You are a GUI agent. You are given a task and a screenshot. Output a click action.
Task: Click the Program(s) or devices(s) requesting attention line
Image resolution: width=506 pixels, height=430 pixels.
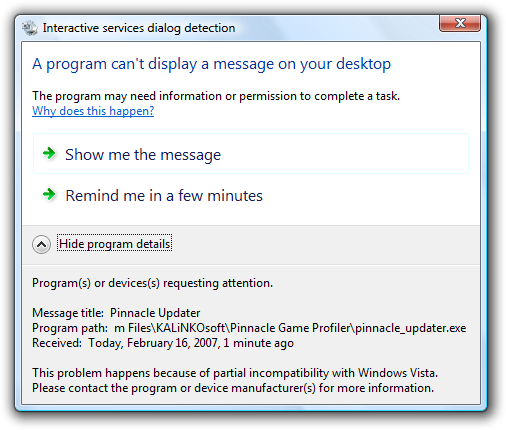pos(152,283)
